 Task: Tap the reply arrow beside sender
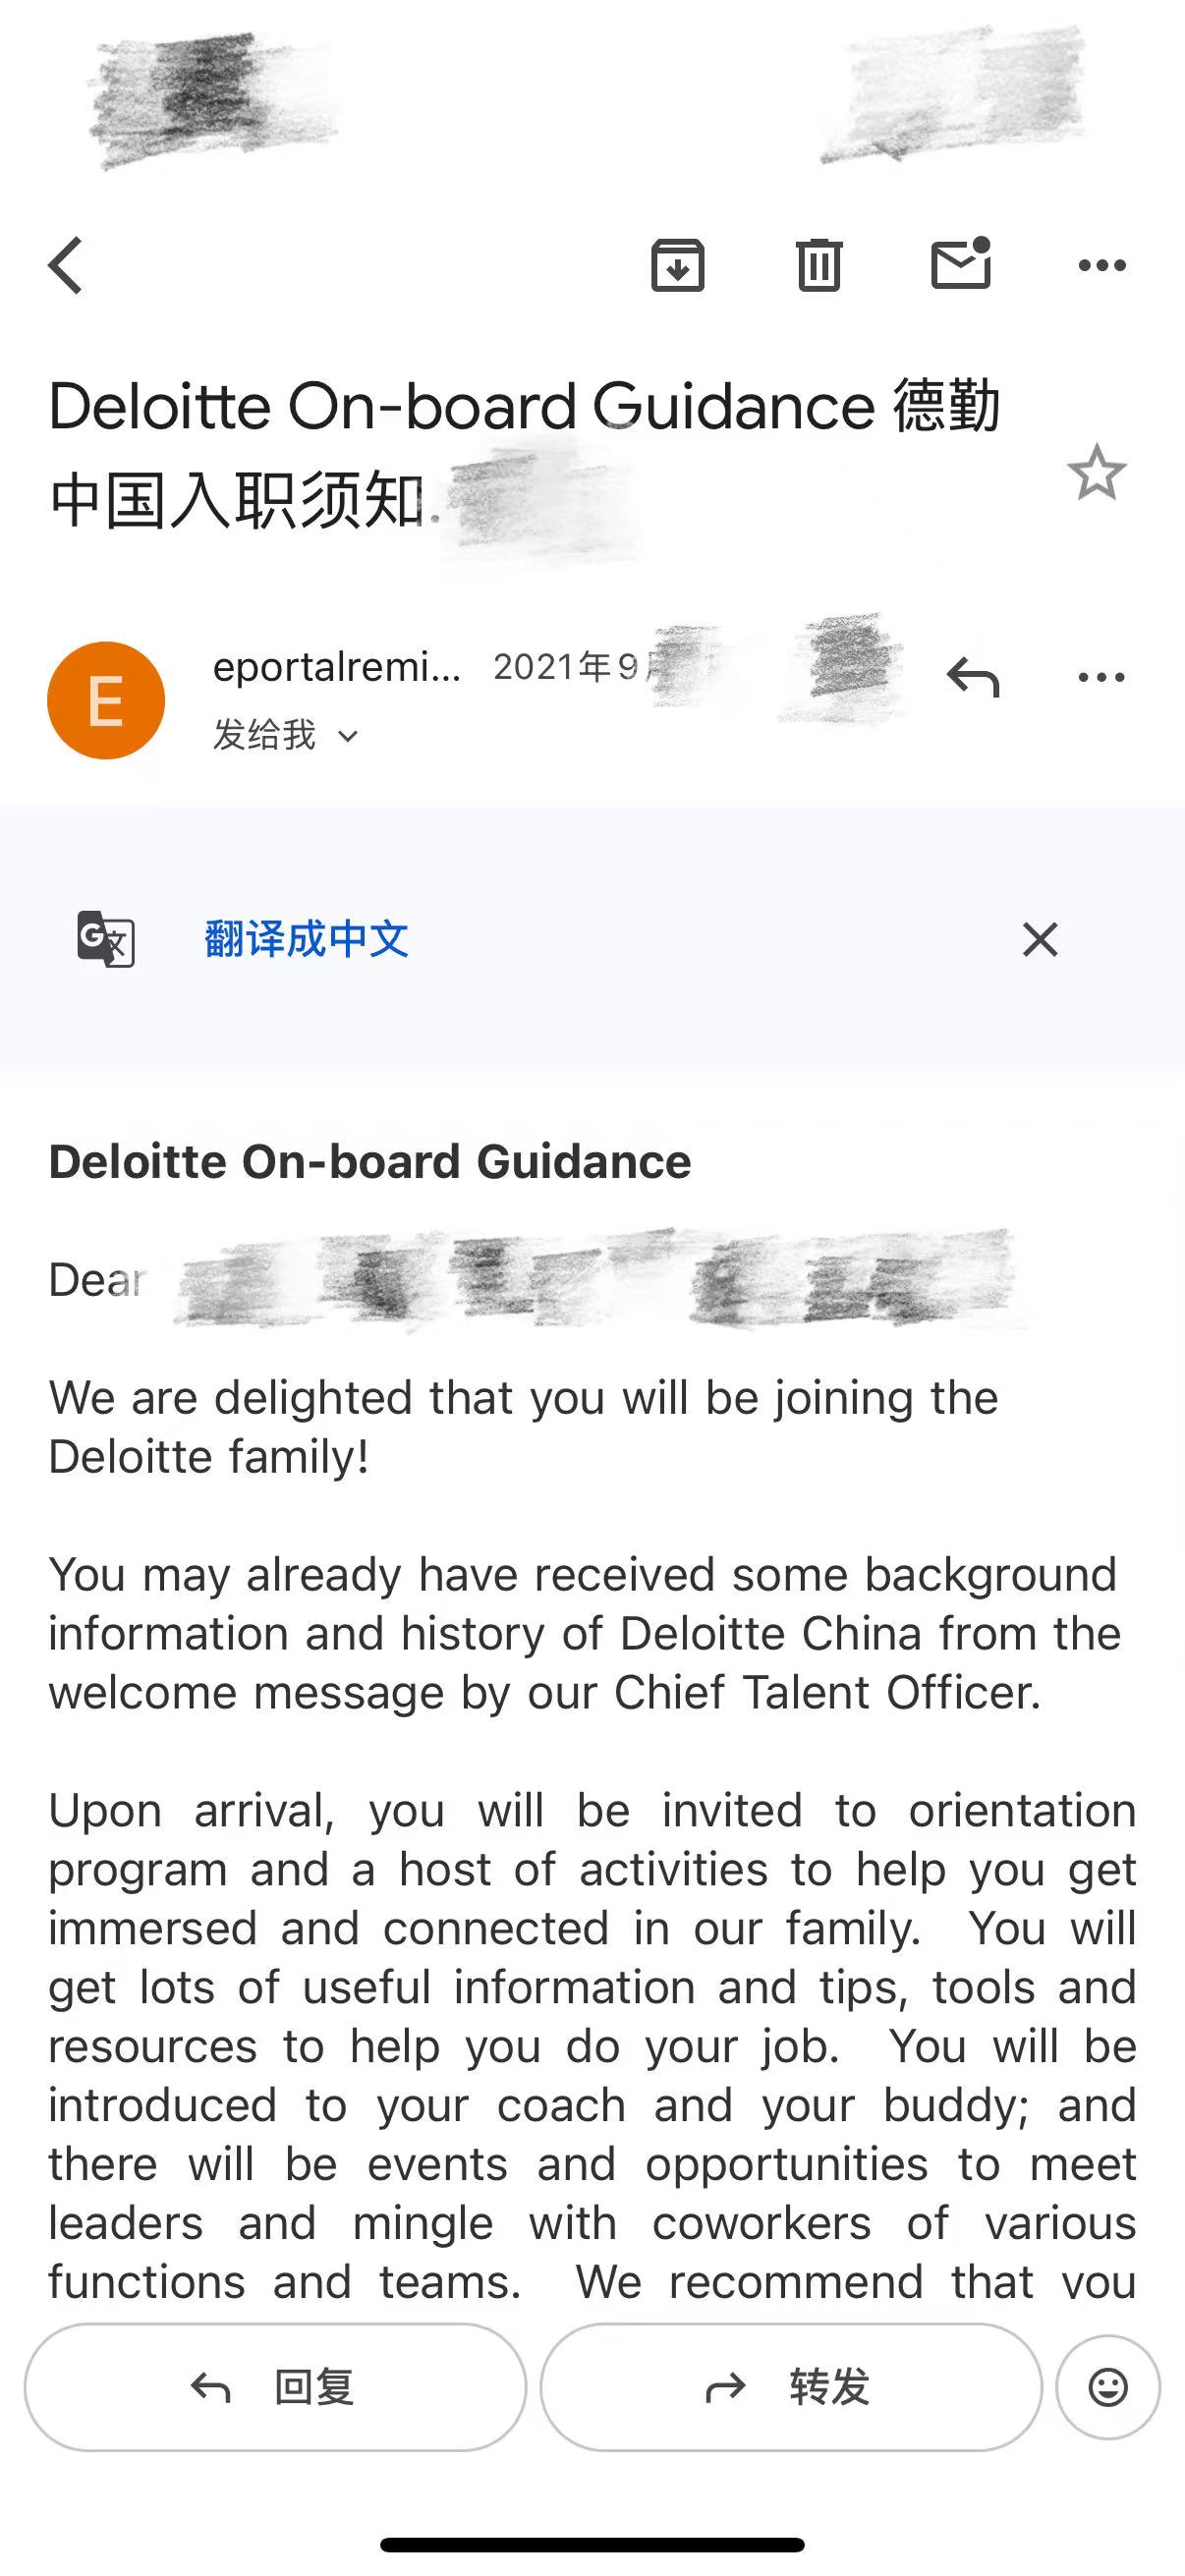pos(973,677)
